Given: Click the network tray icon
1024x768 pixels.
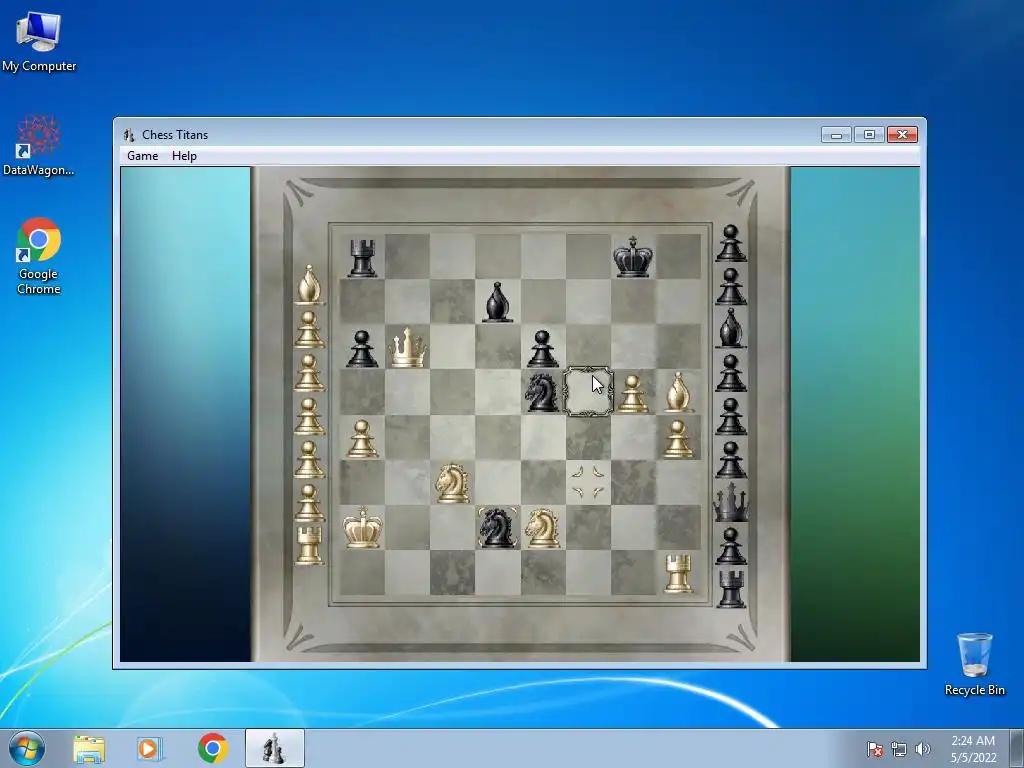Looking at the screenshot, I should (899, 749).
